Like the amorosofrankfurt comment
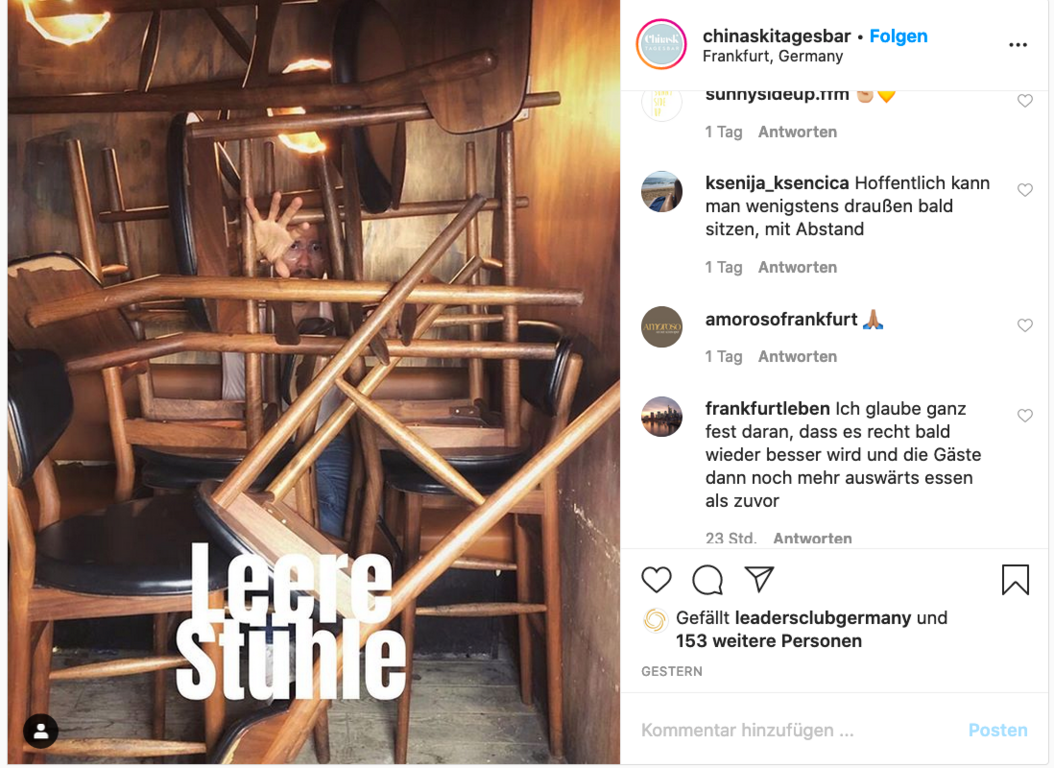 click(x=1024, y=325)
